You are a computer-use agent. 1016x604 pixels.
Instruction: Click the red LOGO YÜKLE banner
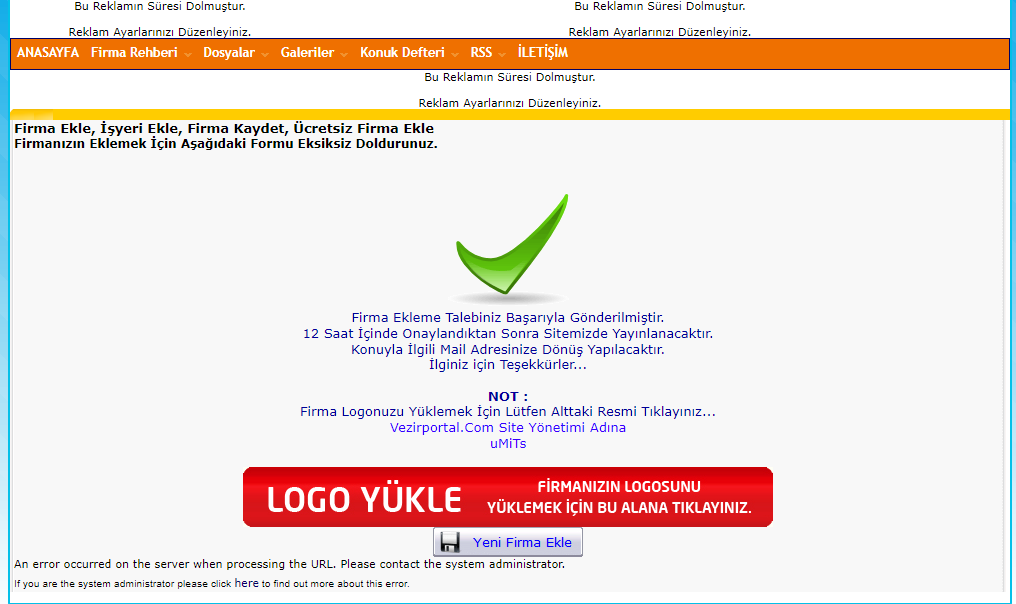point(508,497)
